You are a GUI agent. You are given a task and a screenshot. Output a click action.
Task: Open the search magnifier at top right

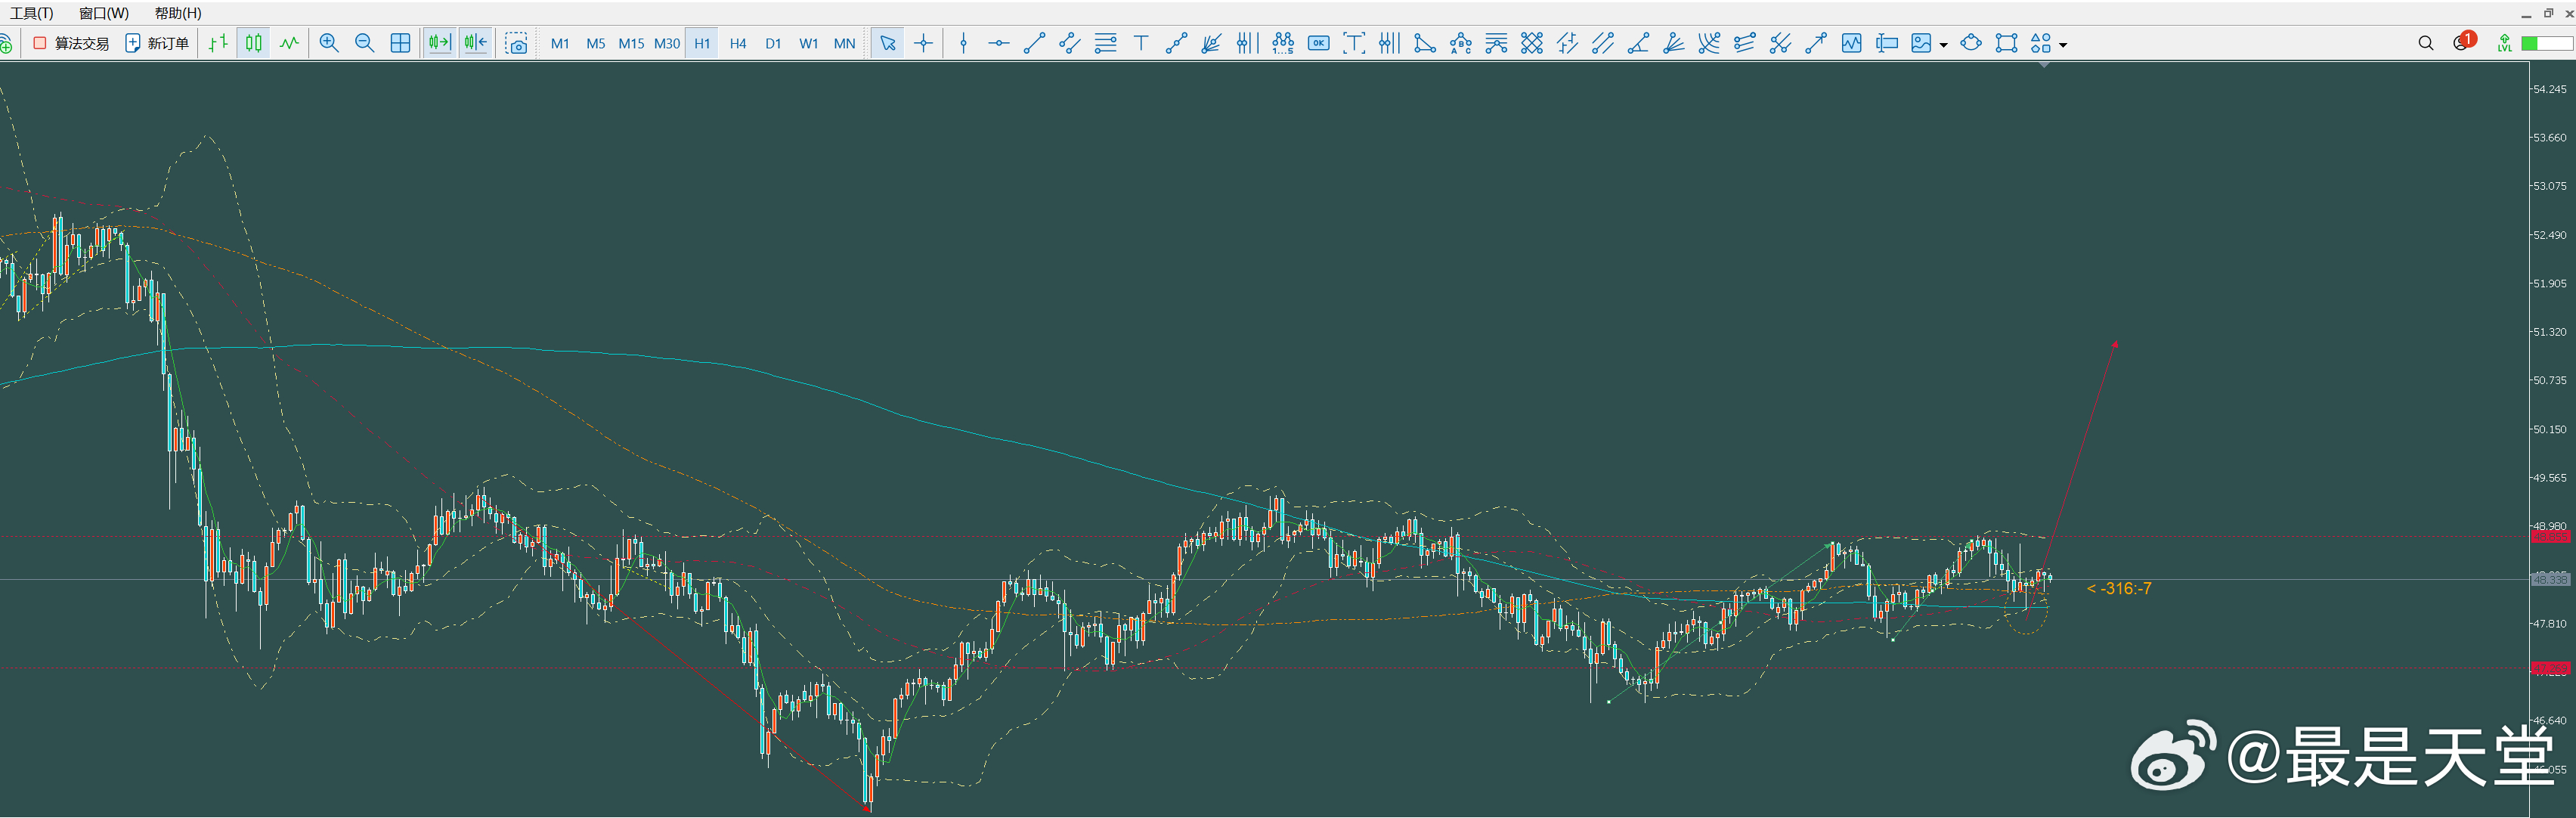point(2425,43)
